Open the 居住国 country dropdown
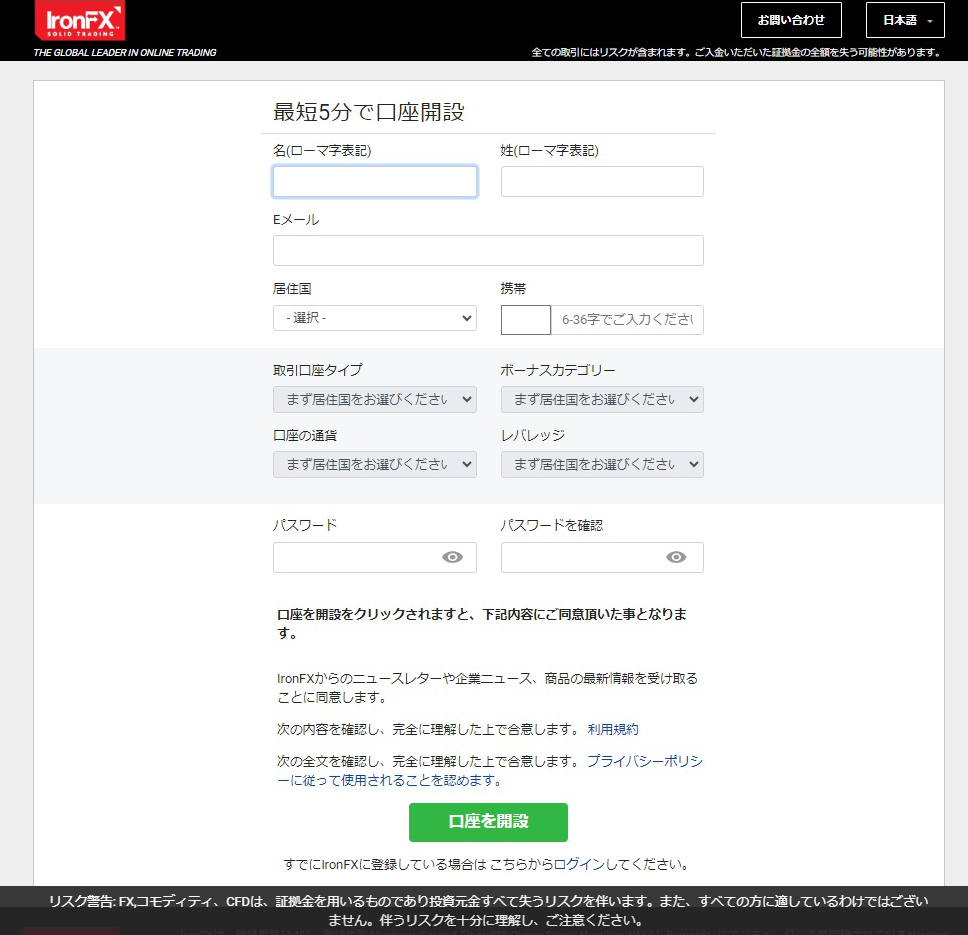The width and height of the screenshot is (968, 935). pyautogui.click(x=375, y=318)
